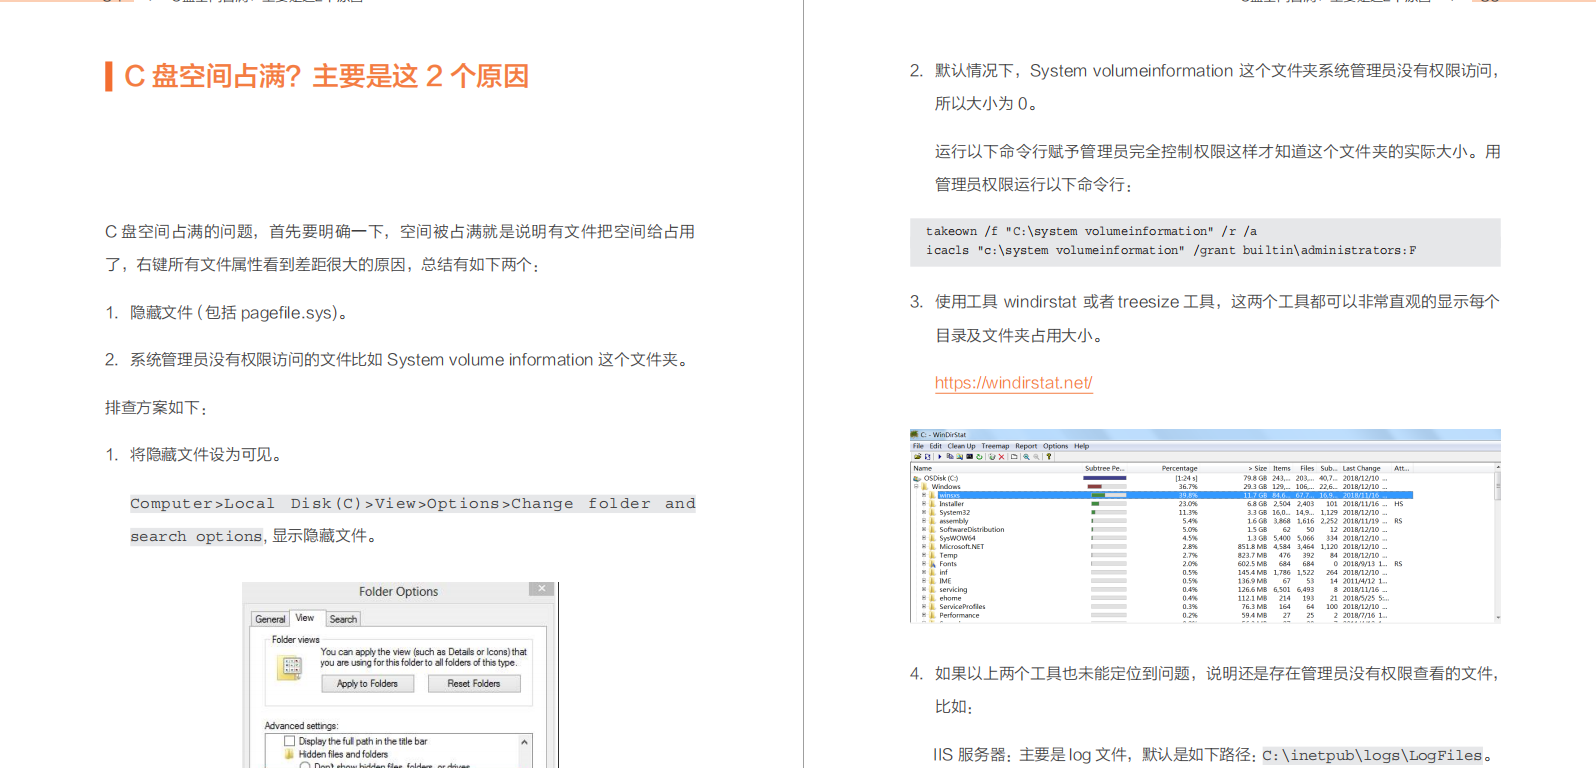Switch to the Search tab in Folder Options

point(343,619)
